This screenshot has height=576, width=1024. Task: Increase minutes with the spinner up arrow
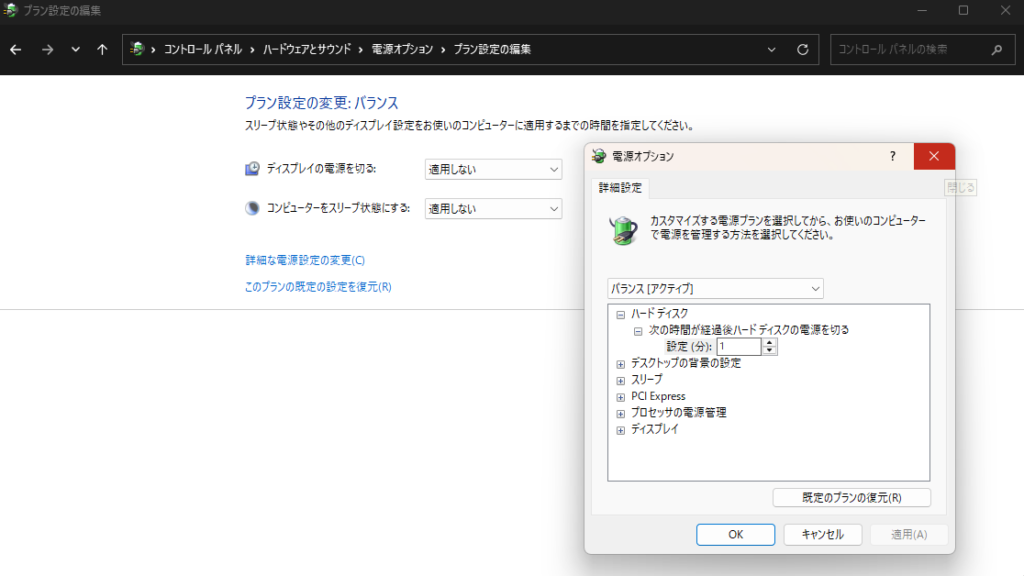[x=769, y=342]
